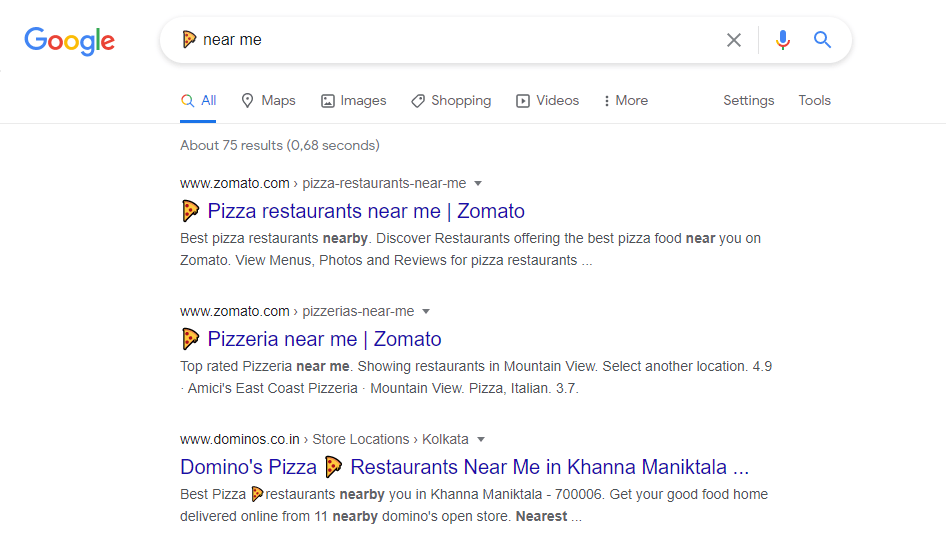946x536 pixels.
Task: Expand dropdown arrow next to pizzerias-near-me URL
Action: pyautogui.click(x=426, y=311)
